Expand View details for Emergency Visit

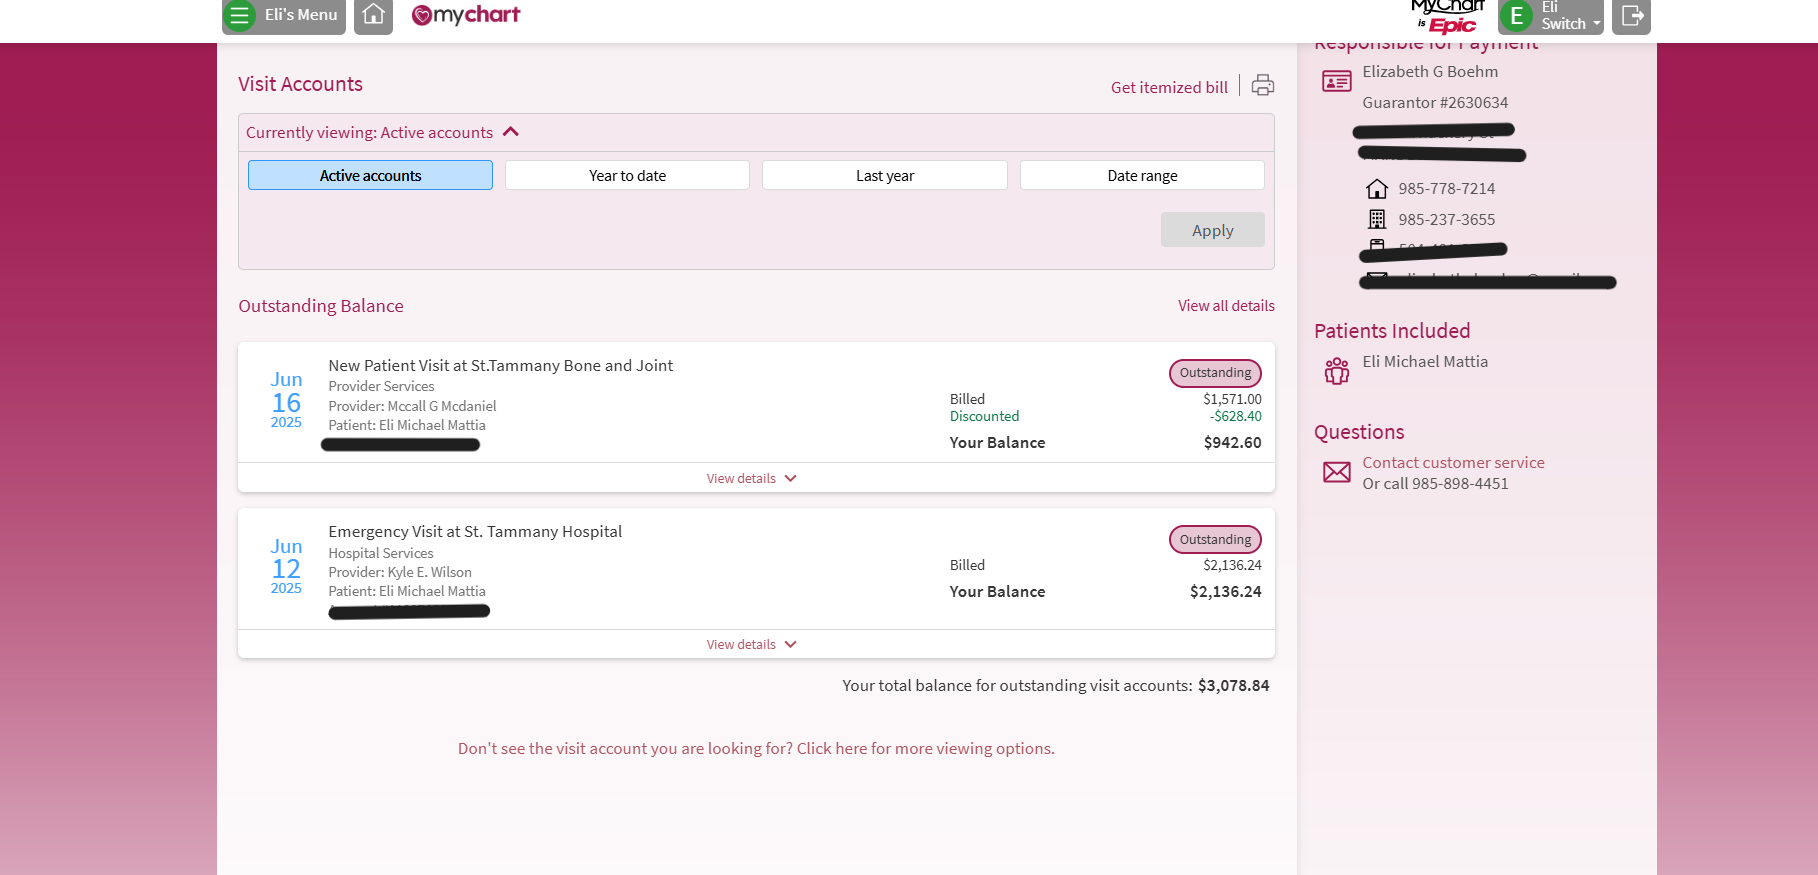tap(751, 644)
